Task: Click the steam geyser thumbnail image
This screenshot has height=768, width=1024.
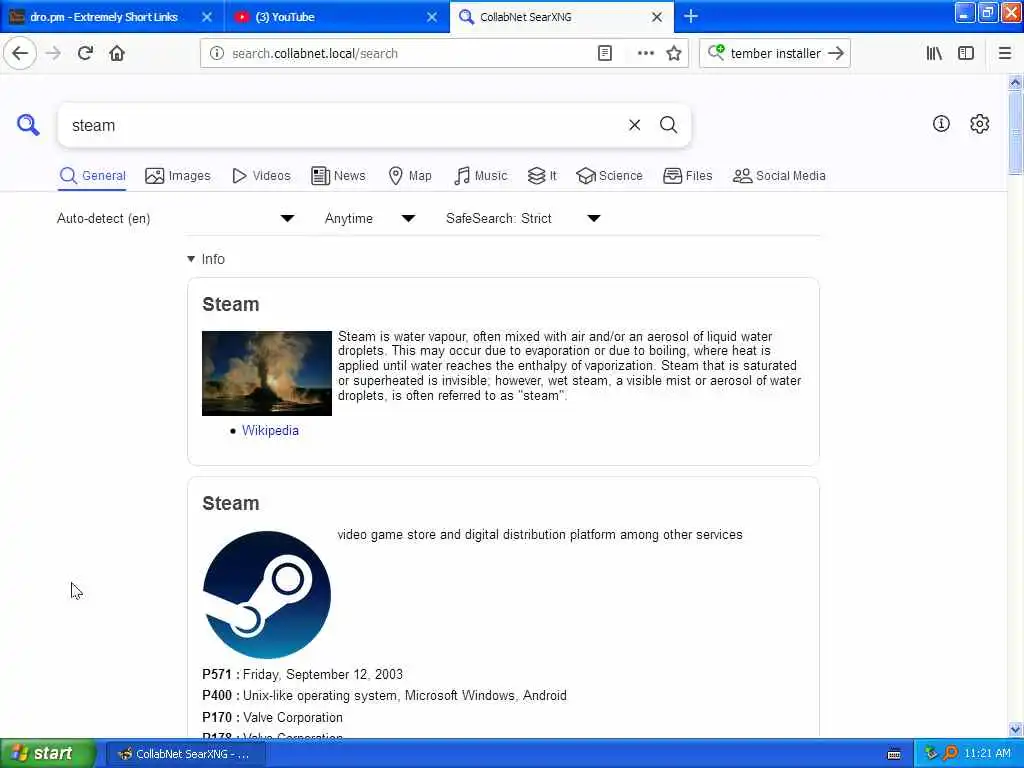Action: click(266, 373)
